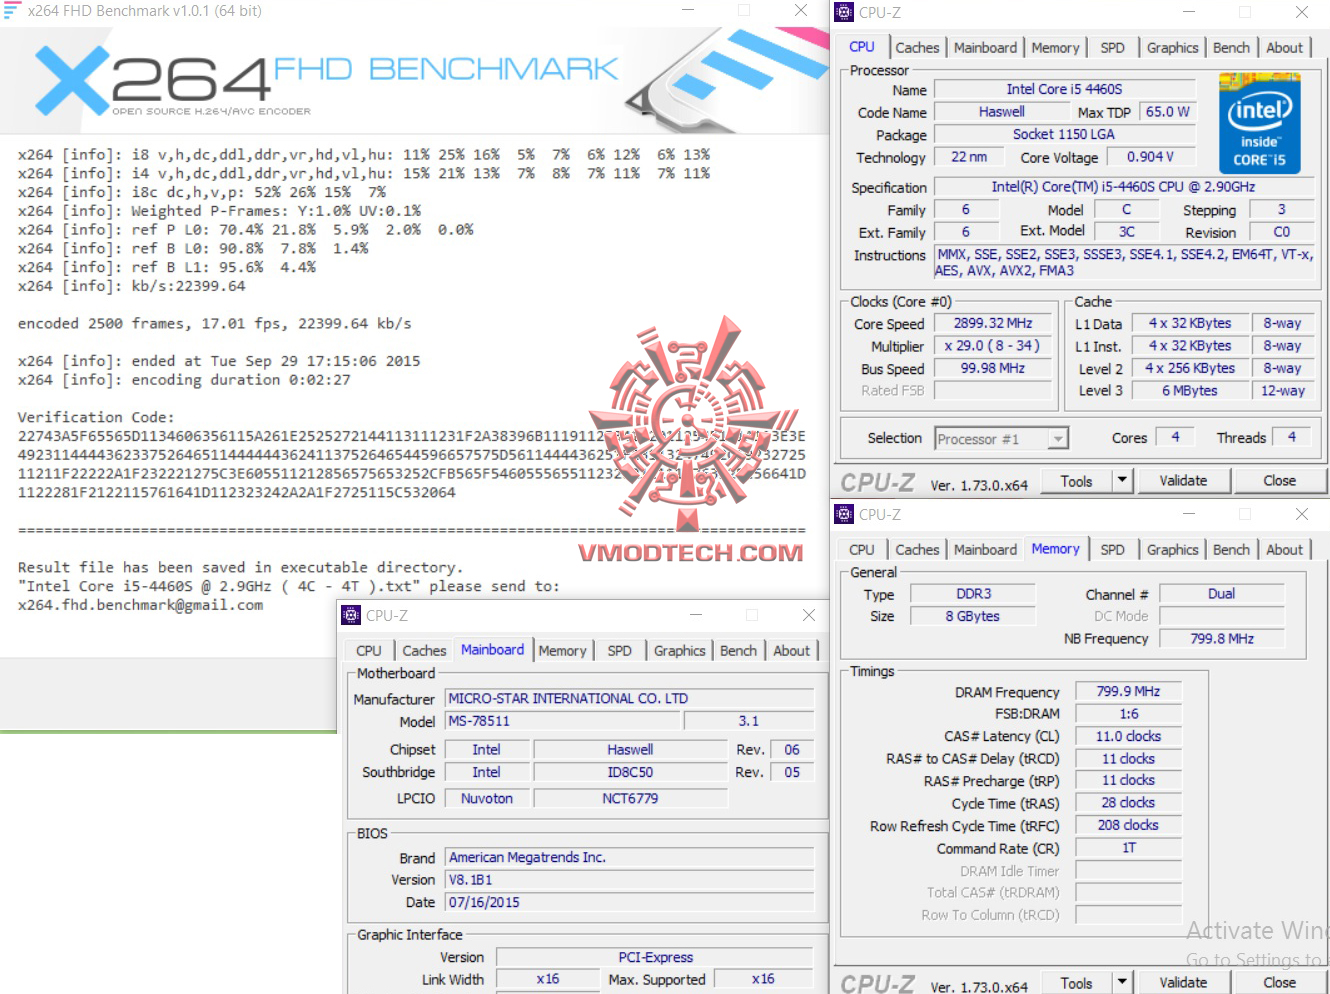Click the memory Size value "8 GBytes"
The image size is (1330, 994).
[x=973, y=617]
